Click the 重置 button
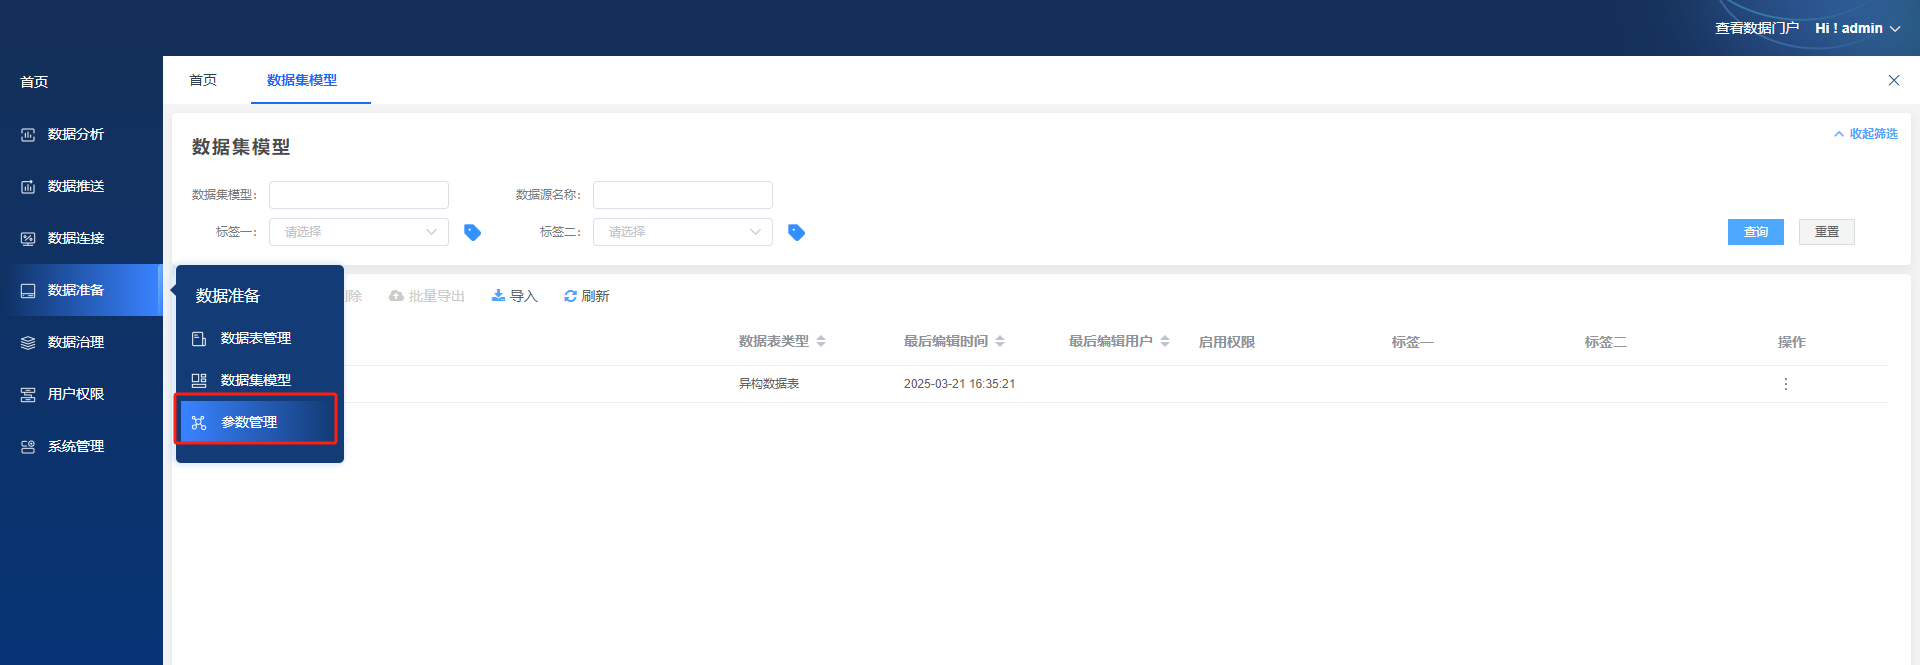Screen dimensions: 1920x665 (1826, 232)
